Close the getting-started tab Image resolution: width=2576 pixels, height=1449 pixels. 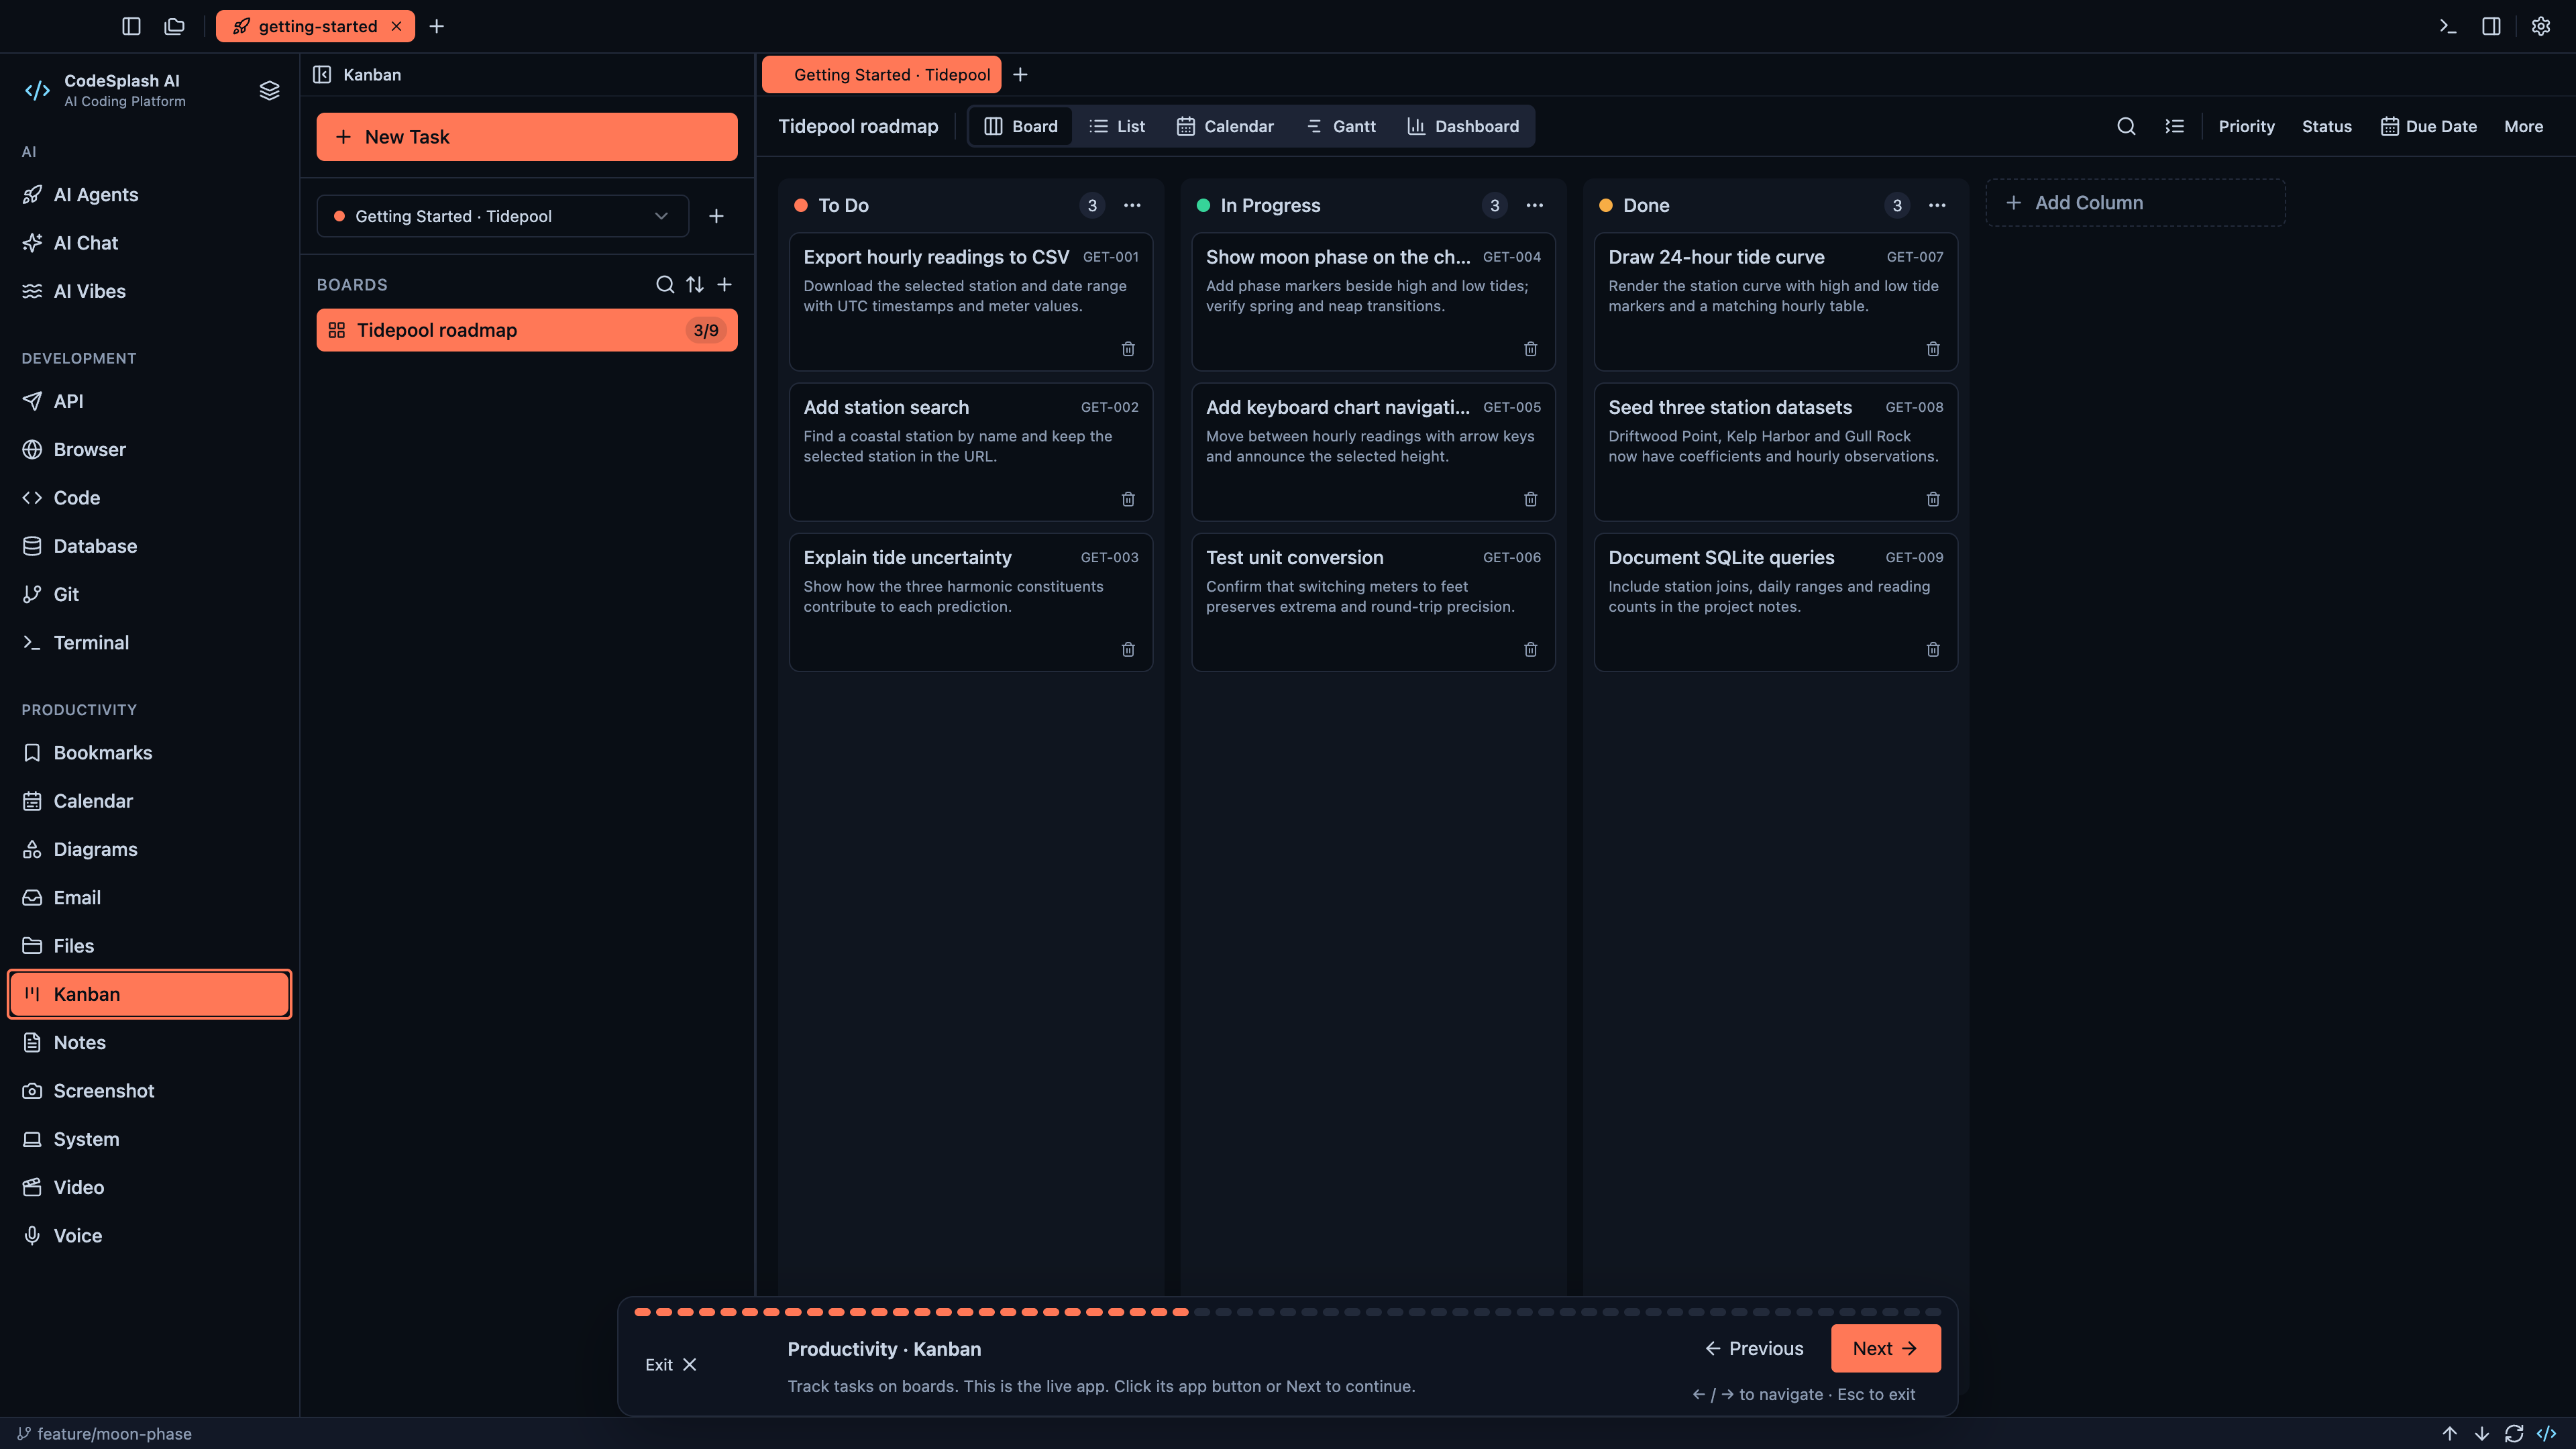point(396,26)
